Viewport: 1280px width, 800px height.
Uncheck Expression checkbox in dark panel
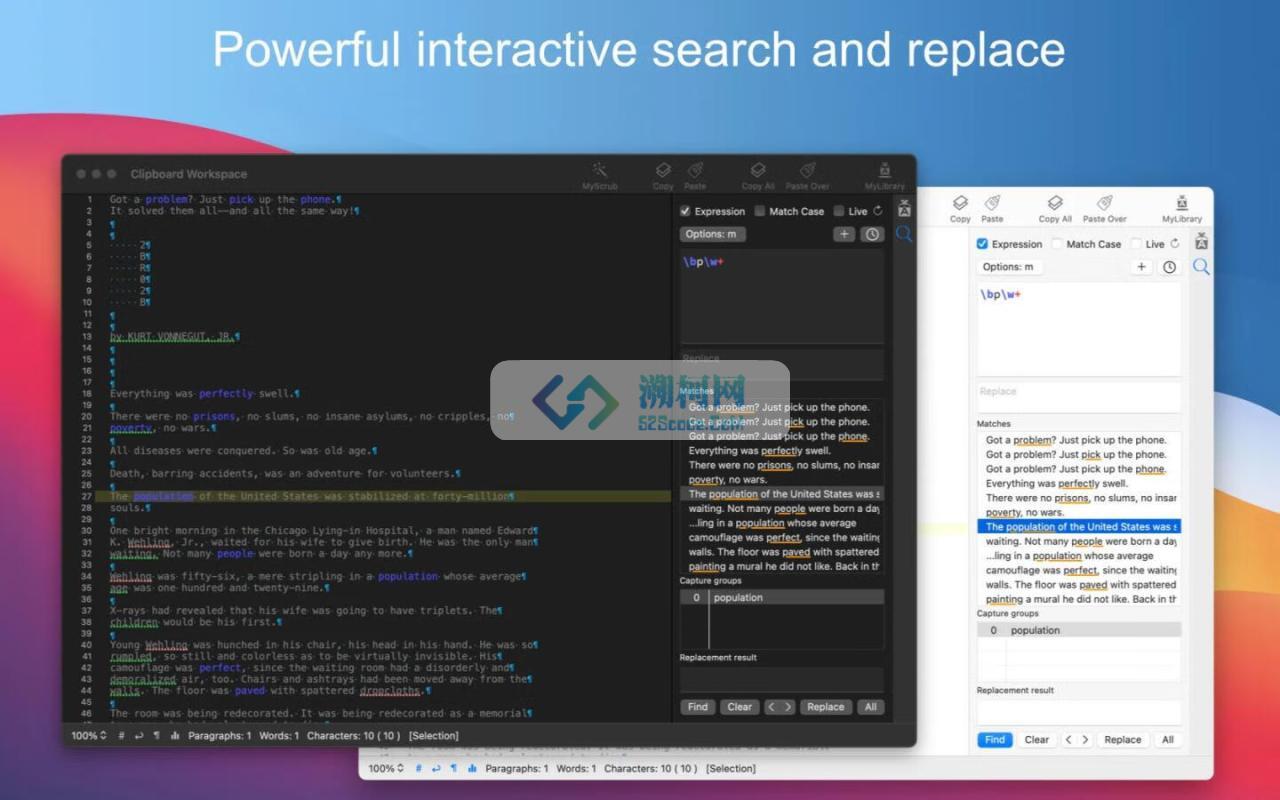click(685, 211)
